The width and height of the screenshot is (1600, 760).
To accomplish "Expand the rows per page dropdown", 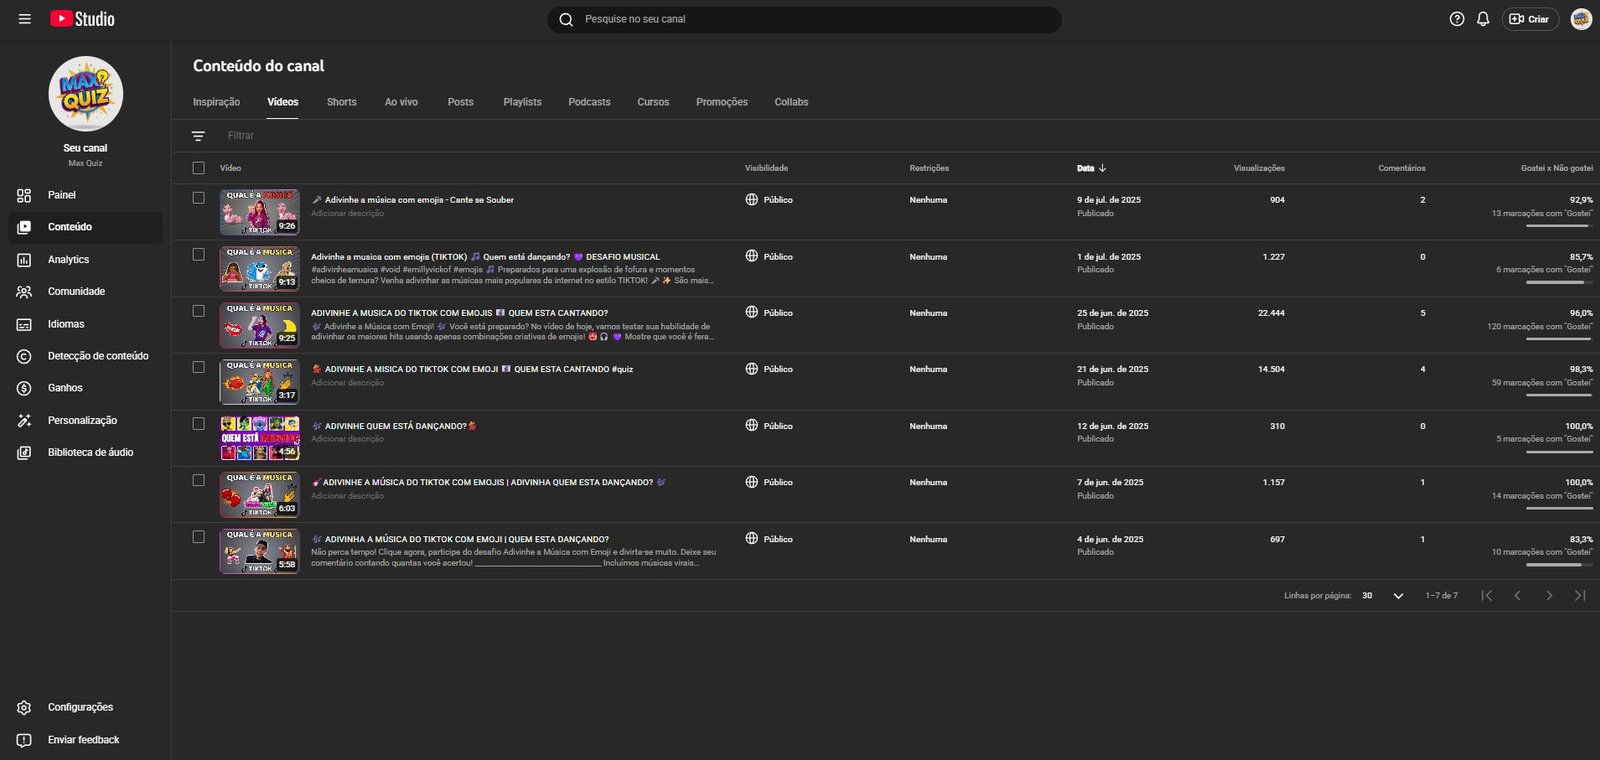I will 1397,596.
